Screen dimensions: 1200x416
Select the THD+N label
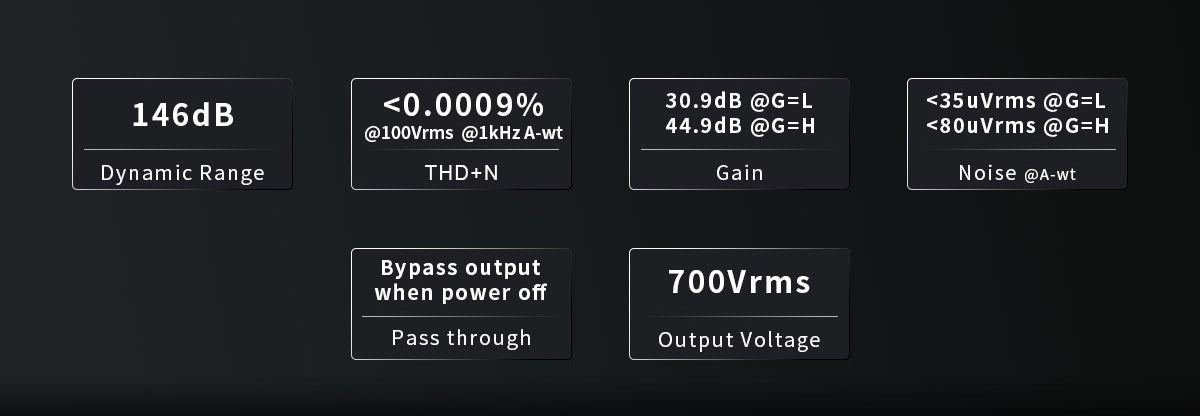461,173
